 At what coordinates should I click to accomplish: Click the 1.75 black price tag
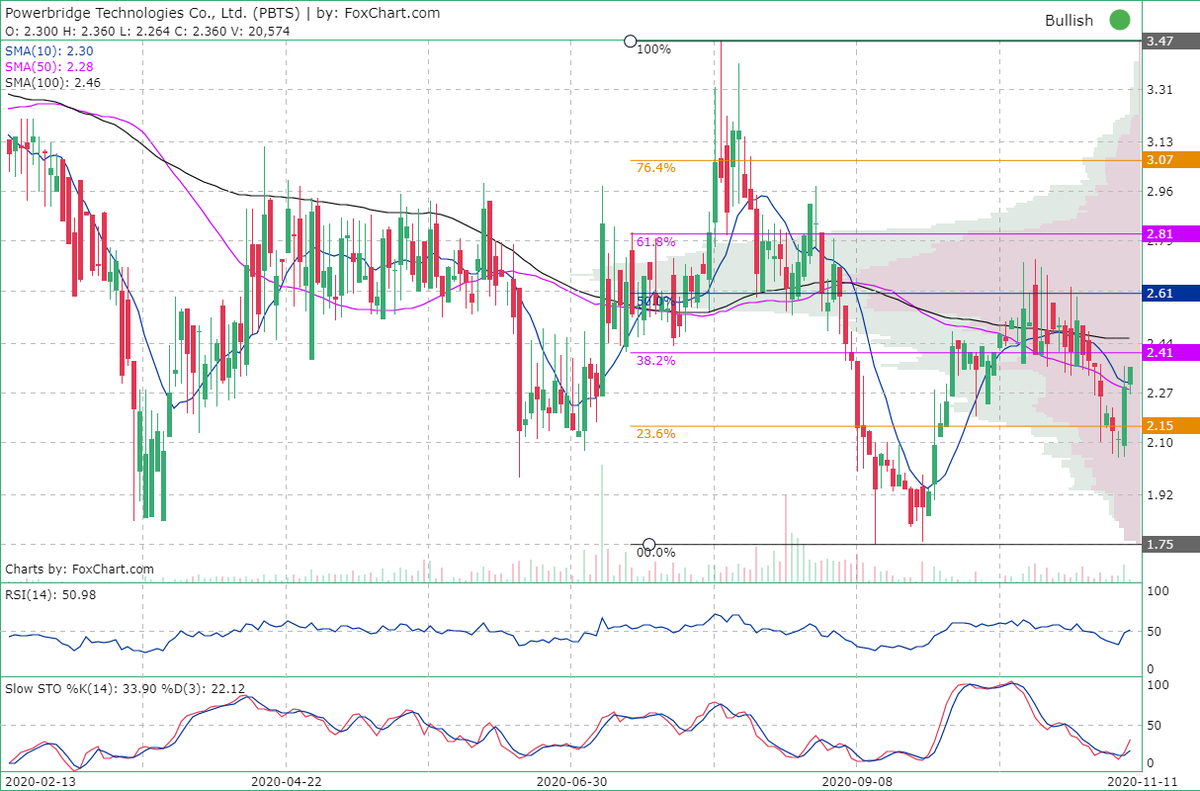click(1170, 545)
